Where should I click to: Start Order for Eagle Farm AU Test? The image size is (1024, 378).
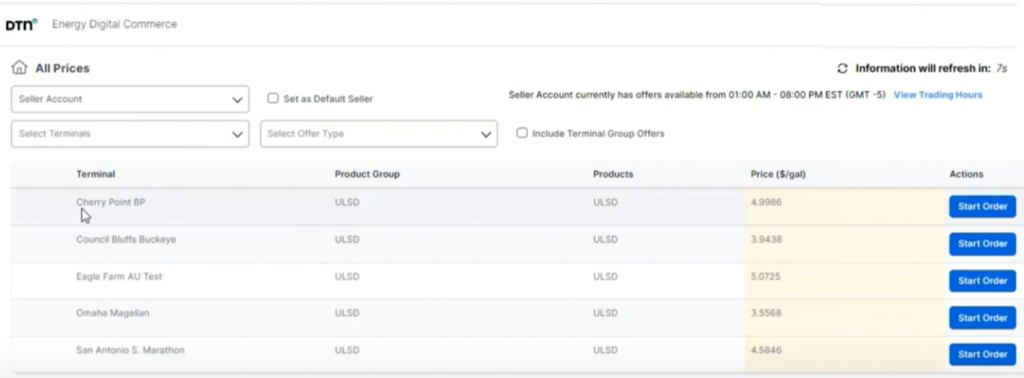click(982, 281)
